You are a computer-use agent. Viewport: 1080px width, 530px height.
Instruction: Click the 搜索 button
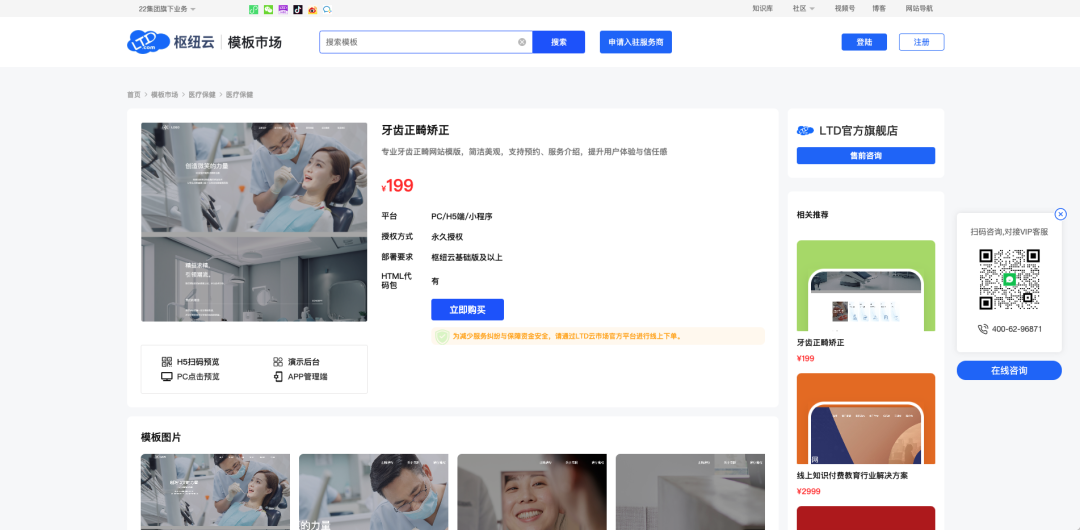coord(559,42)
